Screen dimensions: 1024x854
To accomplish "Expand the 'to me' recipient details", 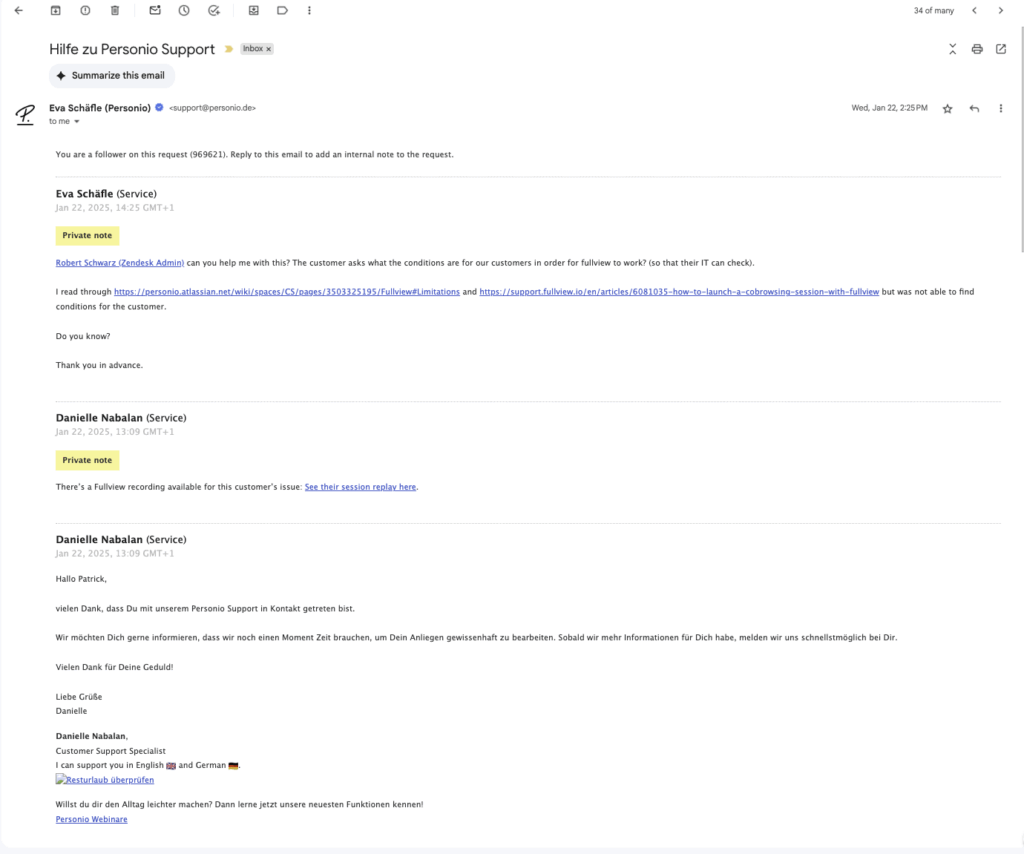I will (76, 122).
